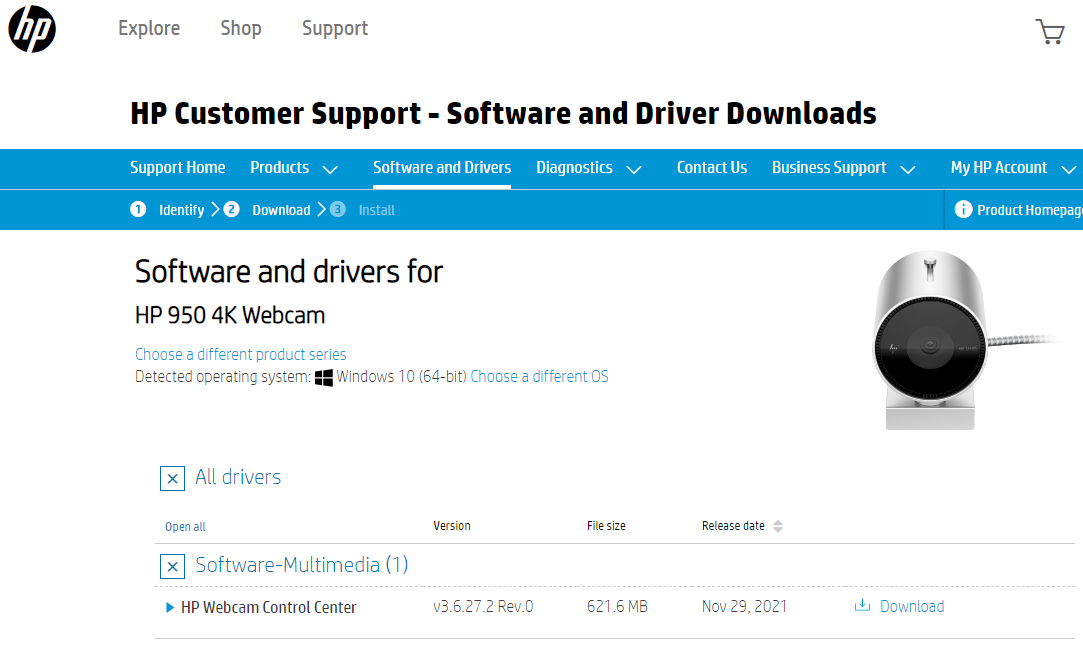1083x661 pixels.
Task: Click the Install step 3 circle
Action: 338,209
